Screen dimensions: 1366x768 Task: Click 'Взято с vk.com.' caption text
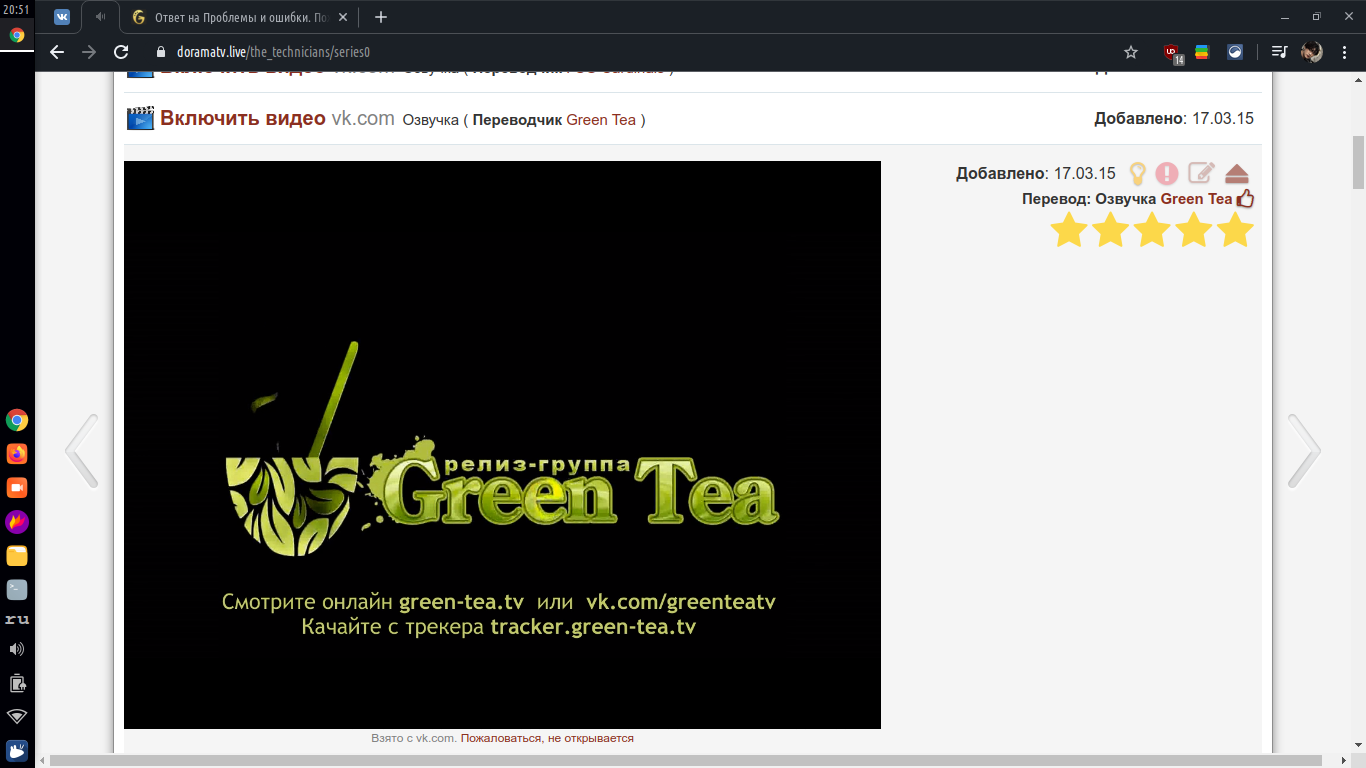coord(414,738)
